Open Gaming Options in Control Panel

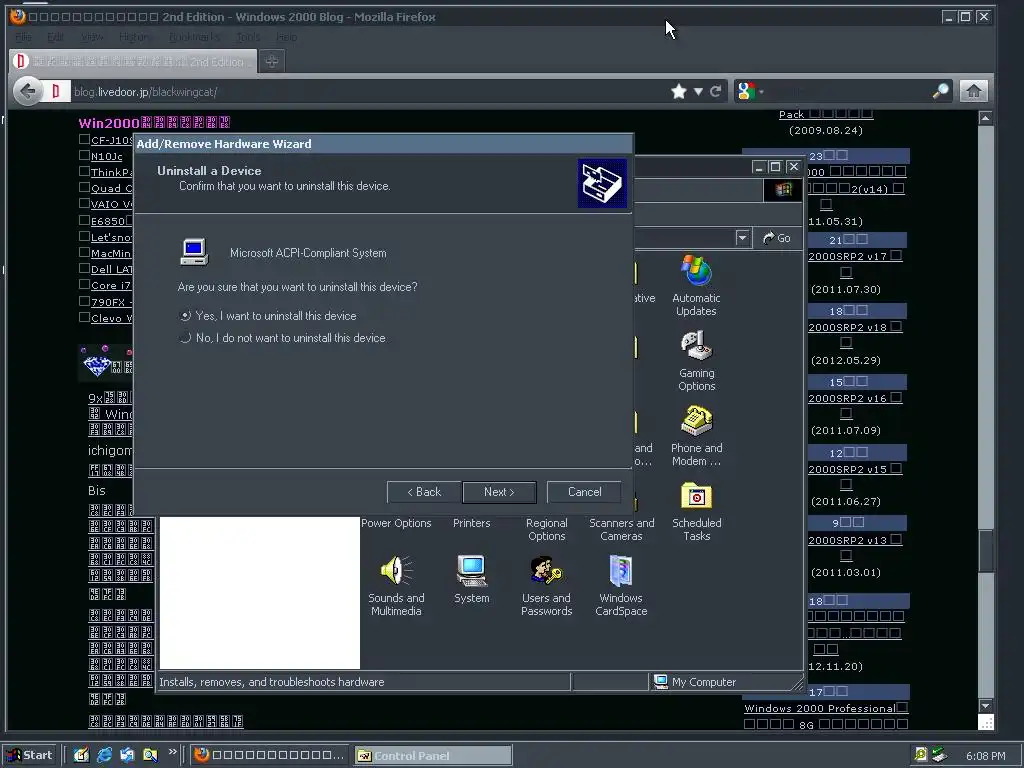696,360
